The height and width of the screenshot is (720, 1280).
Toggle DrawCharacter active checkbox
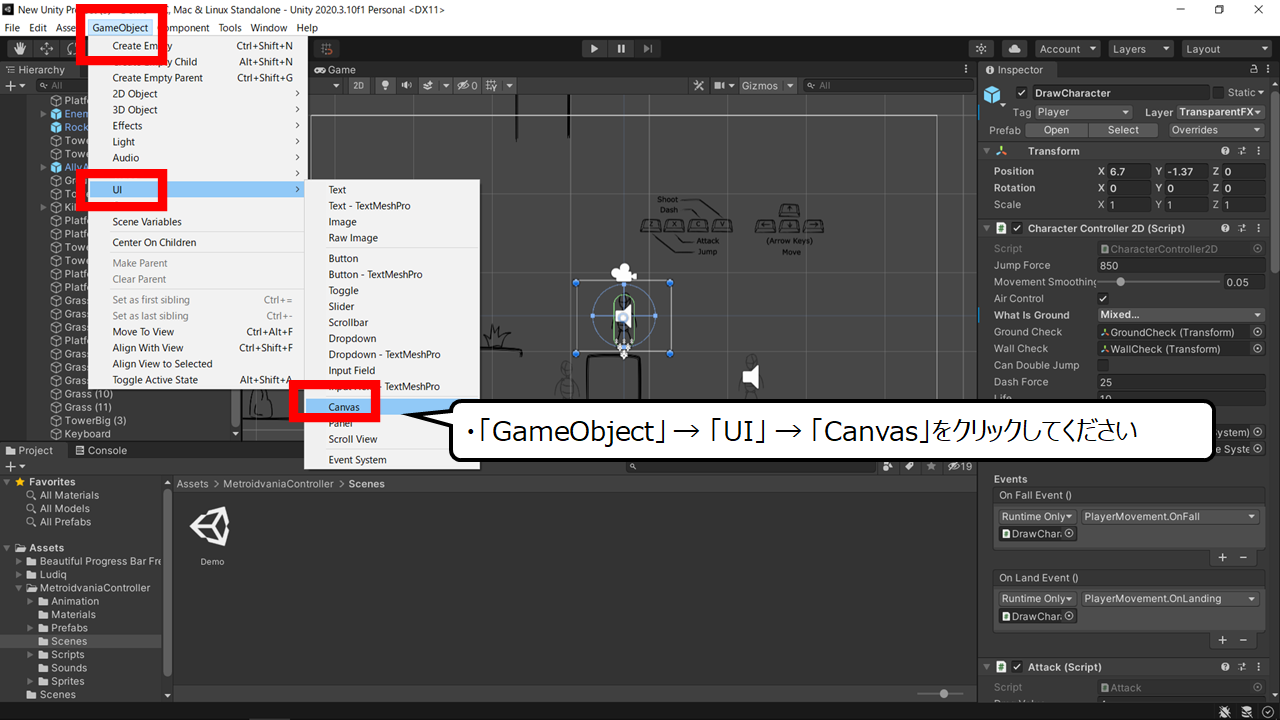[1021, 93]
